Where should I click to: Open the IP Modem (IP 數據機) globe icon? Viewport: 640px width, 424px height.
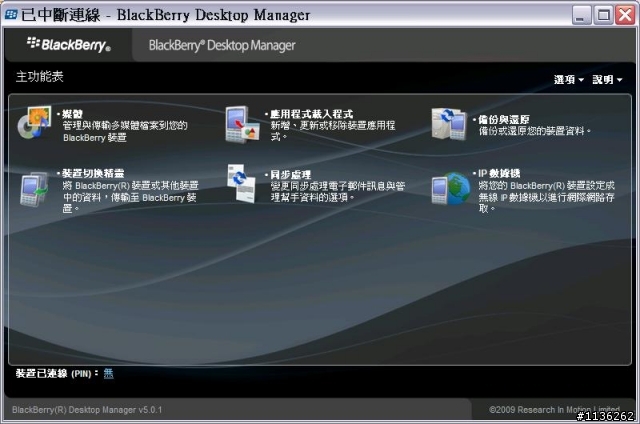(x=449, y=187)
